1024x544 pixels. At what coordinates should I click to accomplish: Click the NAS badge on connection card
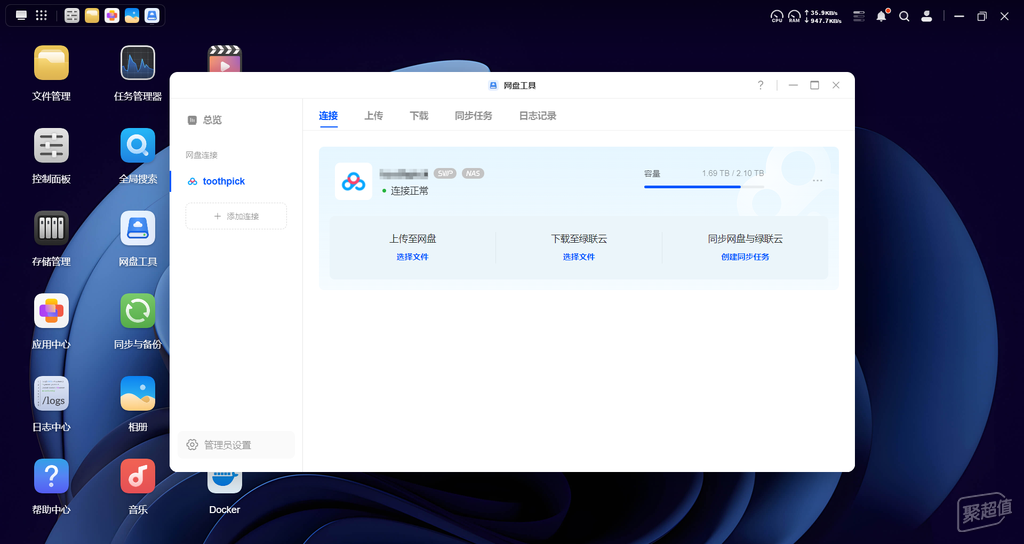[473, 173]
